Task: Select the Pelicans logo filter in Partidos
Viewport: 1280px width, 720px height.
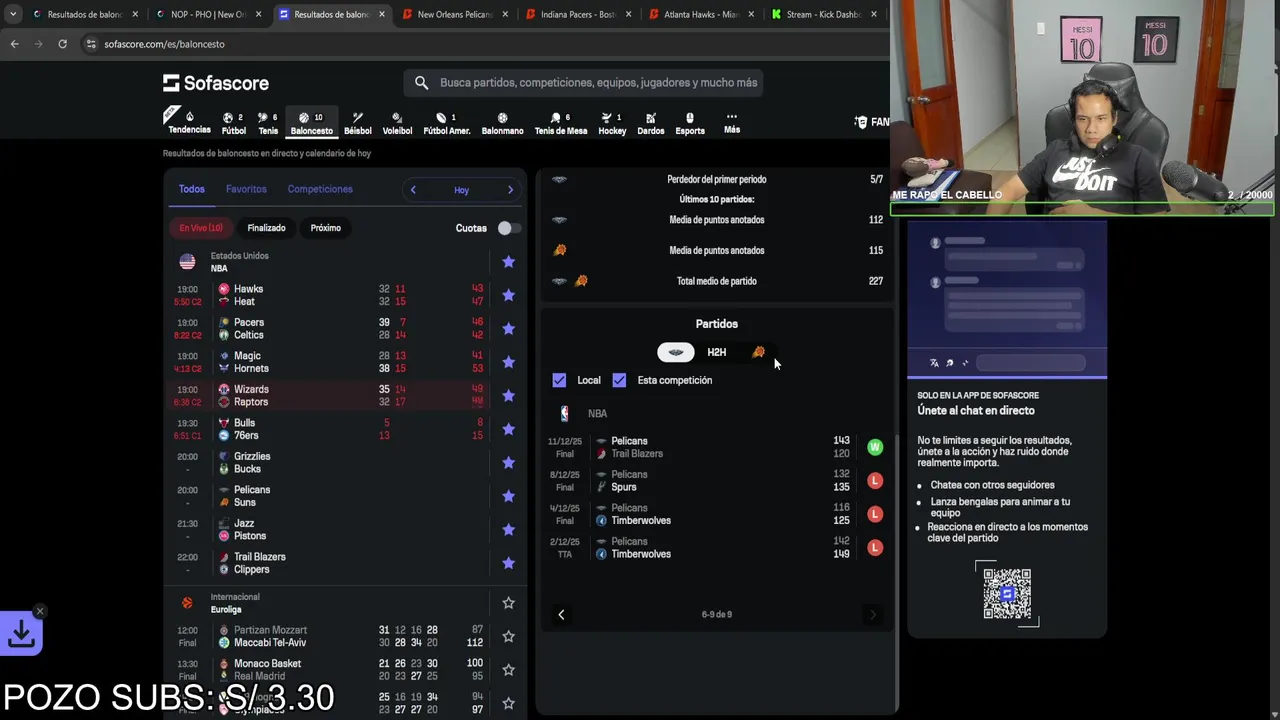Action: [676, 352]
